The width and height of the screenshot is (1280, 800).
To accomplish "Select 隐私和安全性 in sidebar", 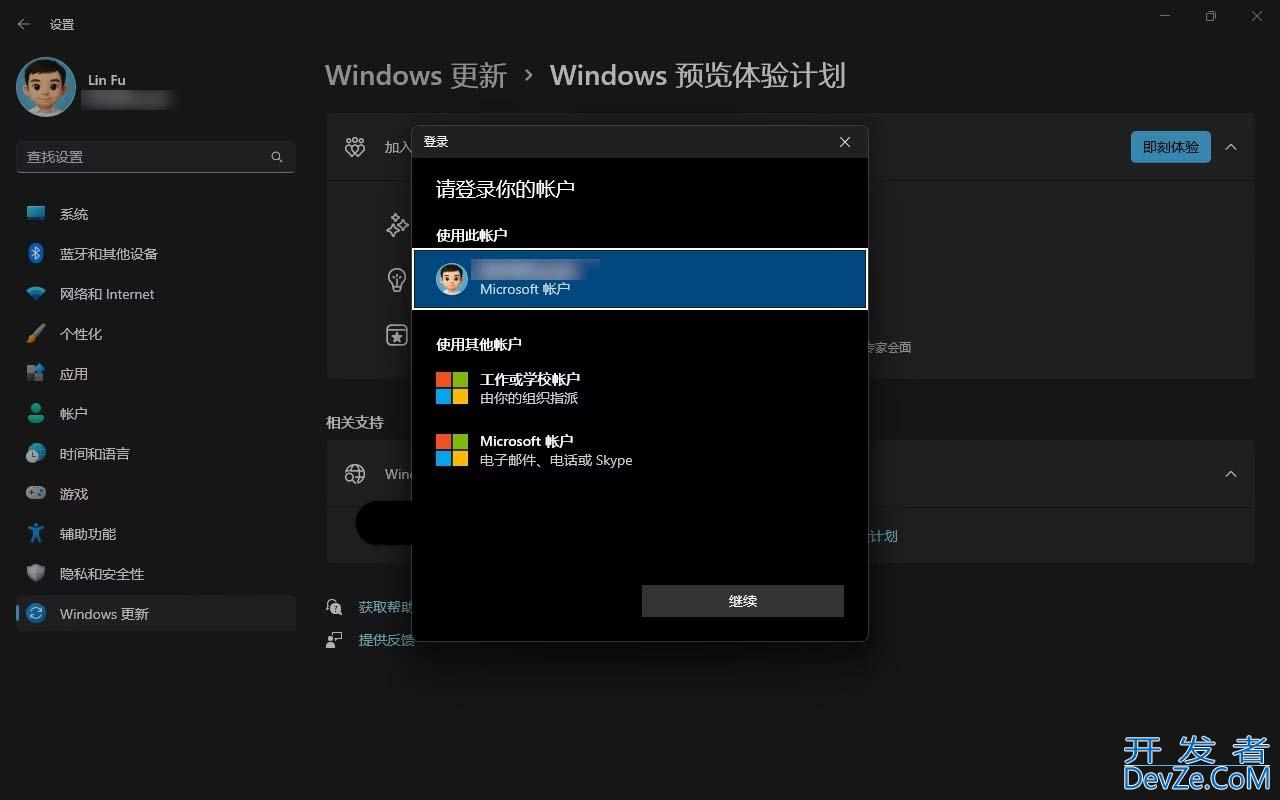I will [x=155, y=574].
